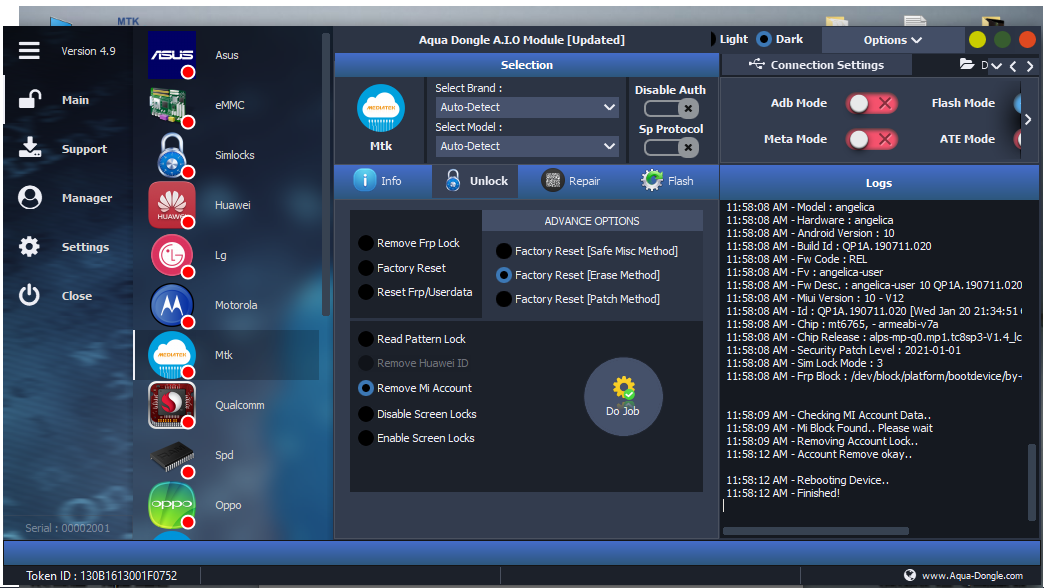The image size is (1044, 588).
Task: Click the yellow circle window button
Action: pos(977,40)
